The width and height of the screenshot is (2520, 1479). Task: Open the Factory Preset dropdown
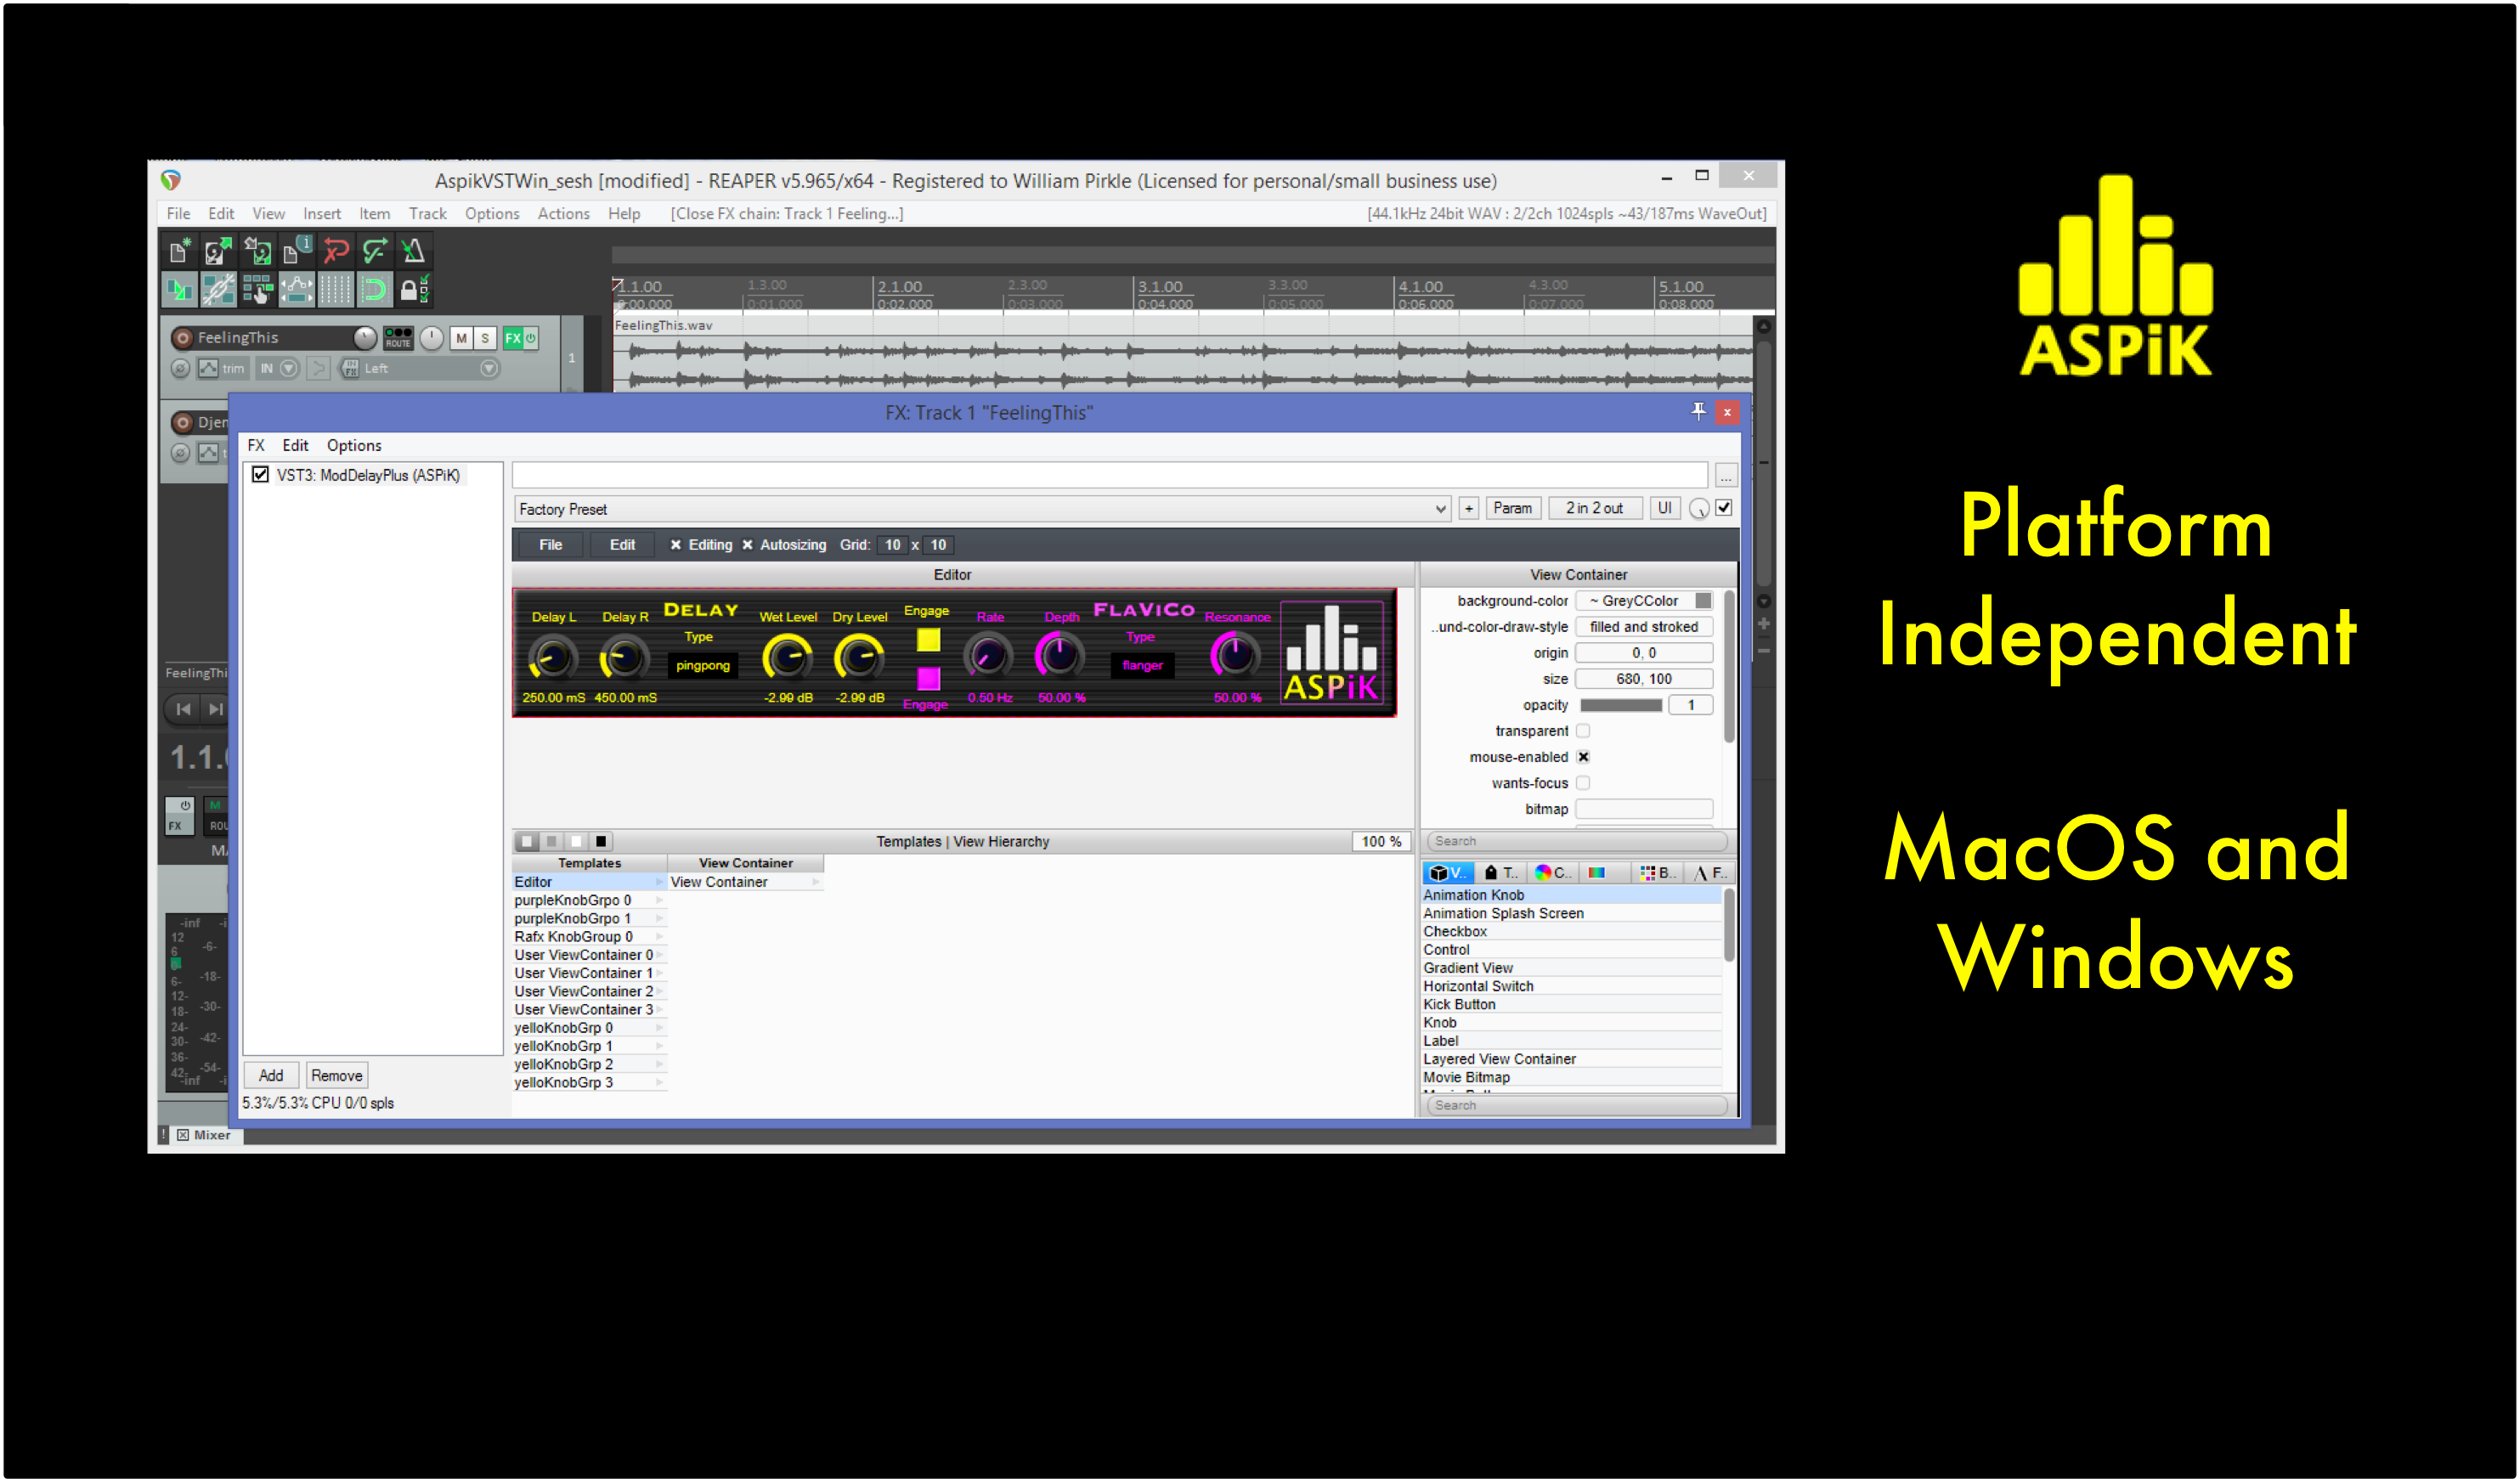pyautogui.click(x=982, y=509)
